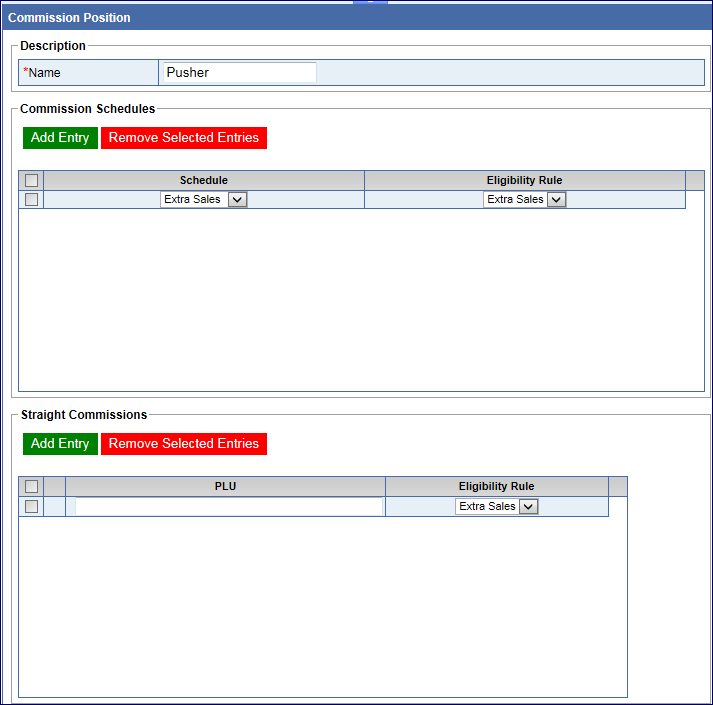The image size is (713, 705).
Task: Tick the Commission Schedules header select-all checkbox
Action: tap(31, 181)
